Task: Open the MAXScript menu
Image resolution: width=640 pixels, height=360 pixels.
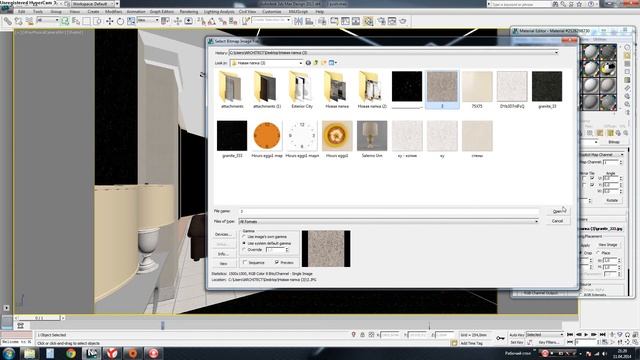Action: [298, 11]
